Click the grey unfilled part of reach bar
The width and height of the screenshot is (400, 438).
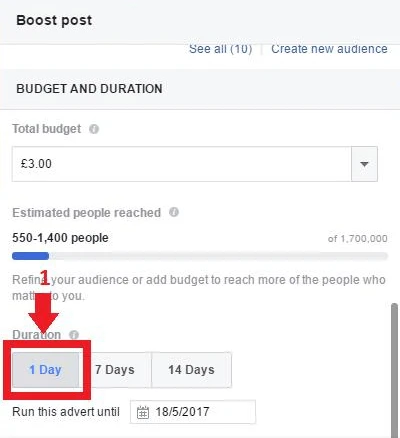tap(219, 256)
